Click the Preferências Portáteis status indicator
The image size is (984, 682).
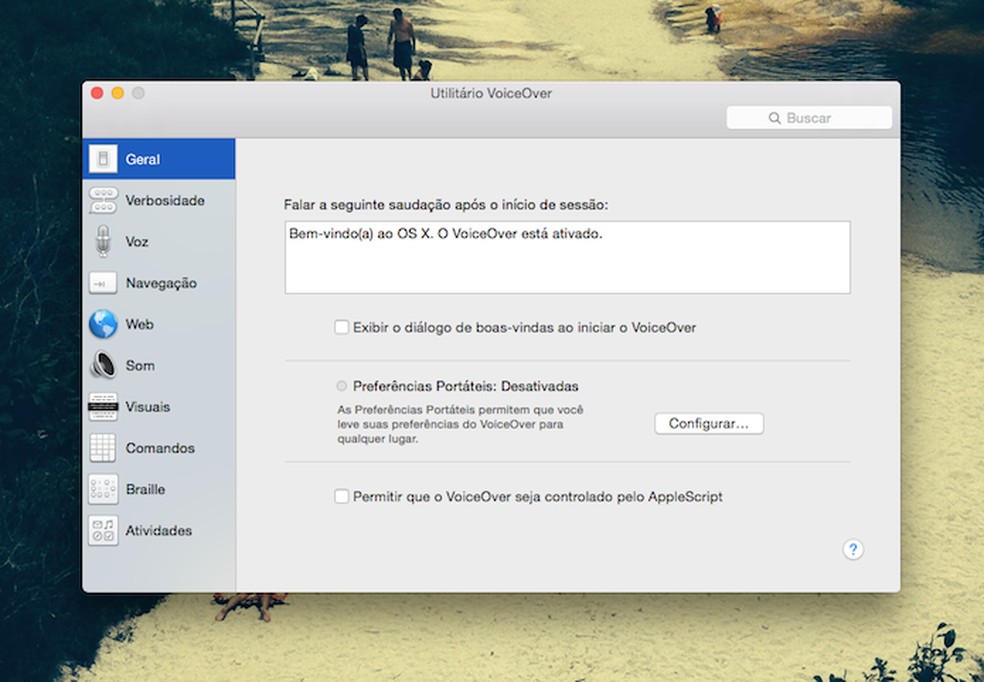(x=341, y=385)
